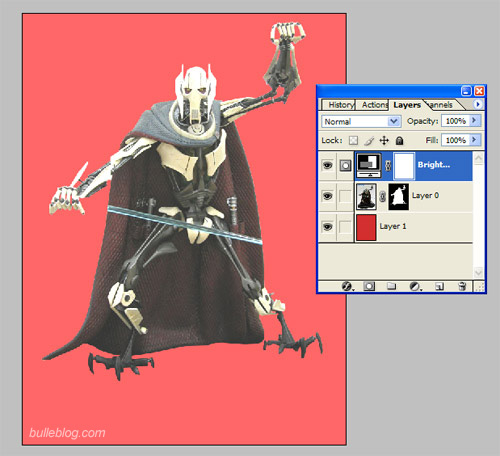The height and width of the screenshot is (456, 500).
Task: Click layers list scrollbar up arrow
Action: click(478, 158)
